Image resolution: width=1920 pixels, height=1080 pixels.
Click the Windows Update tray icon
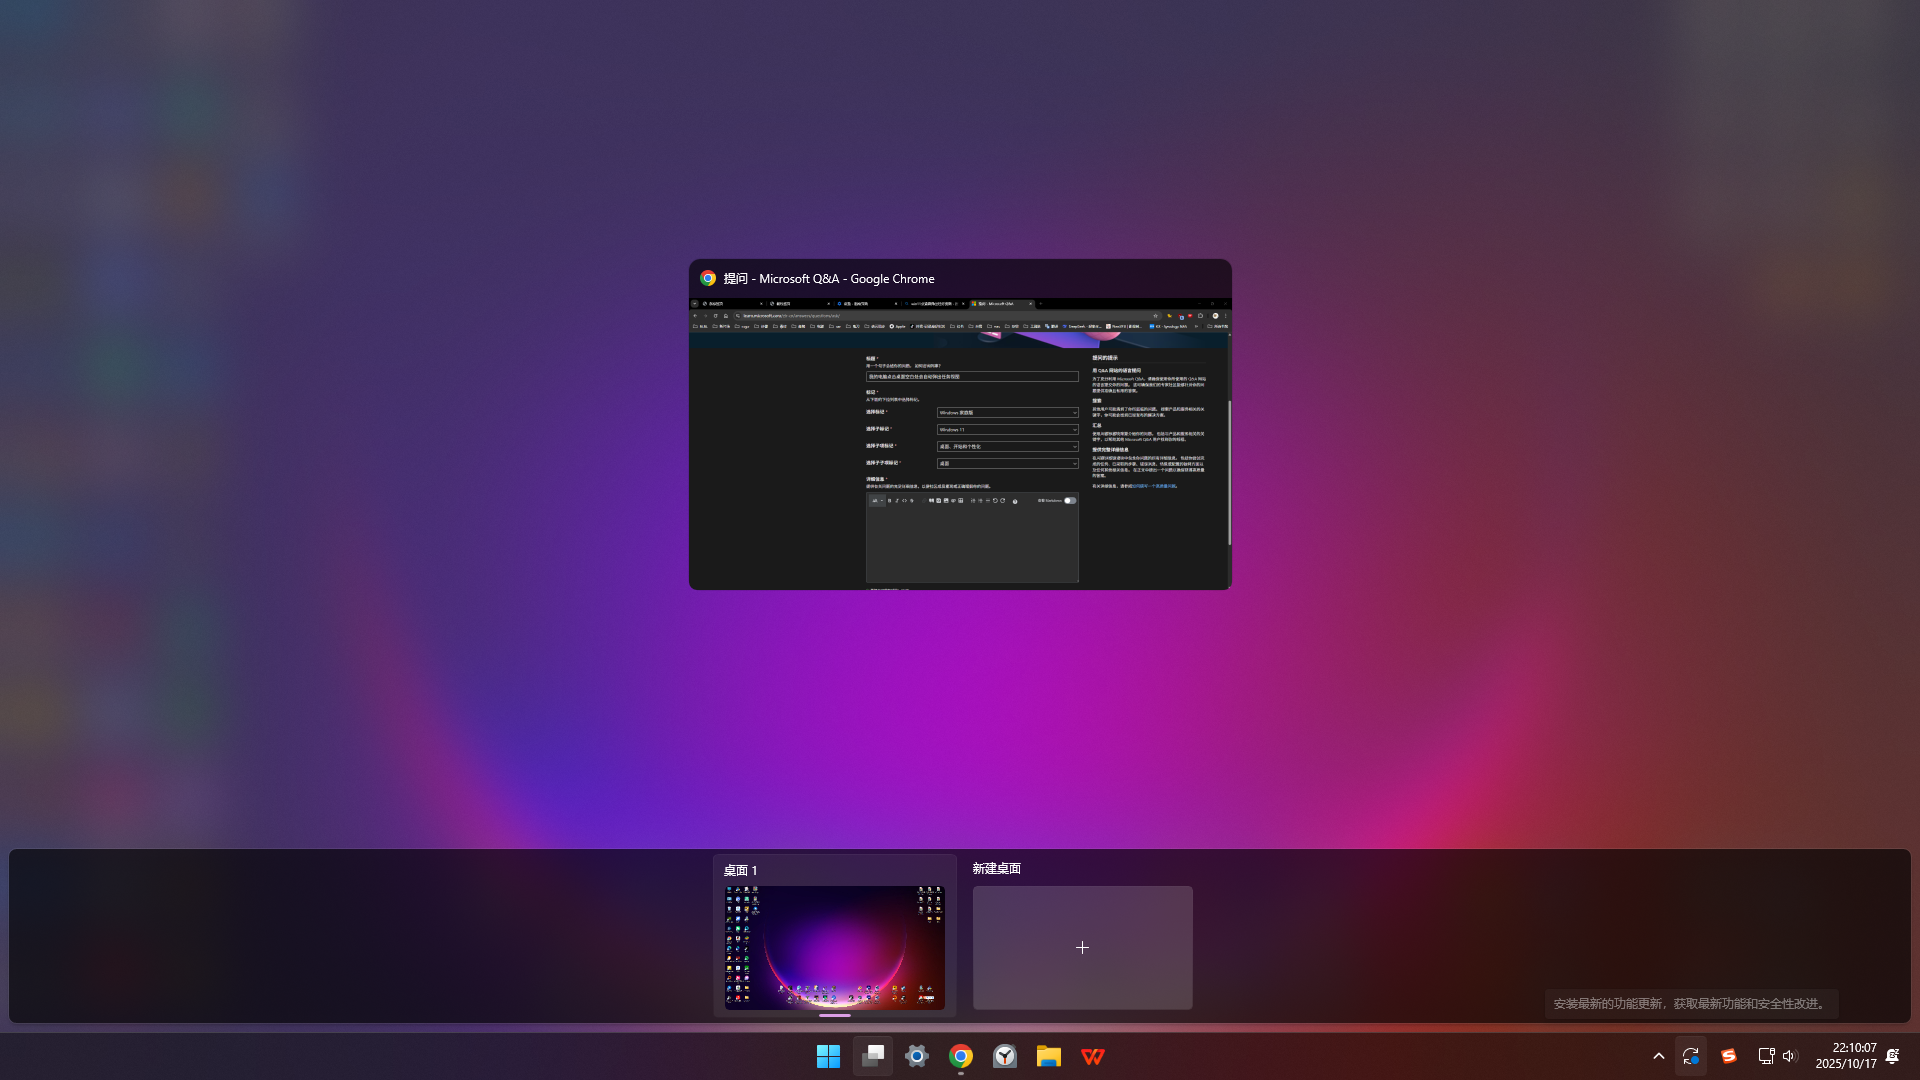1691,1056
